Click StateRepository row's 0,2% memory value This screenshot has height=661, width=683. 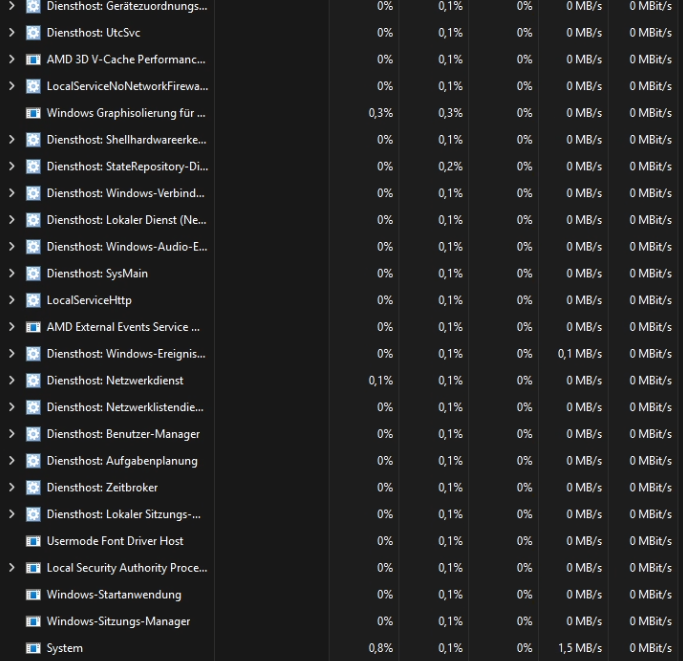tap(450, 166)
